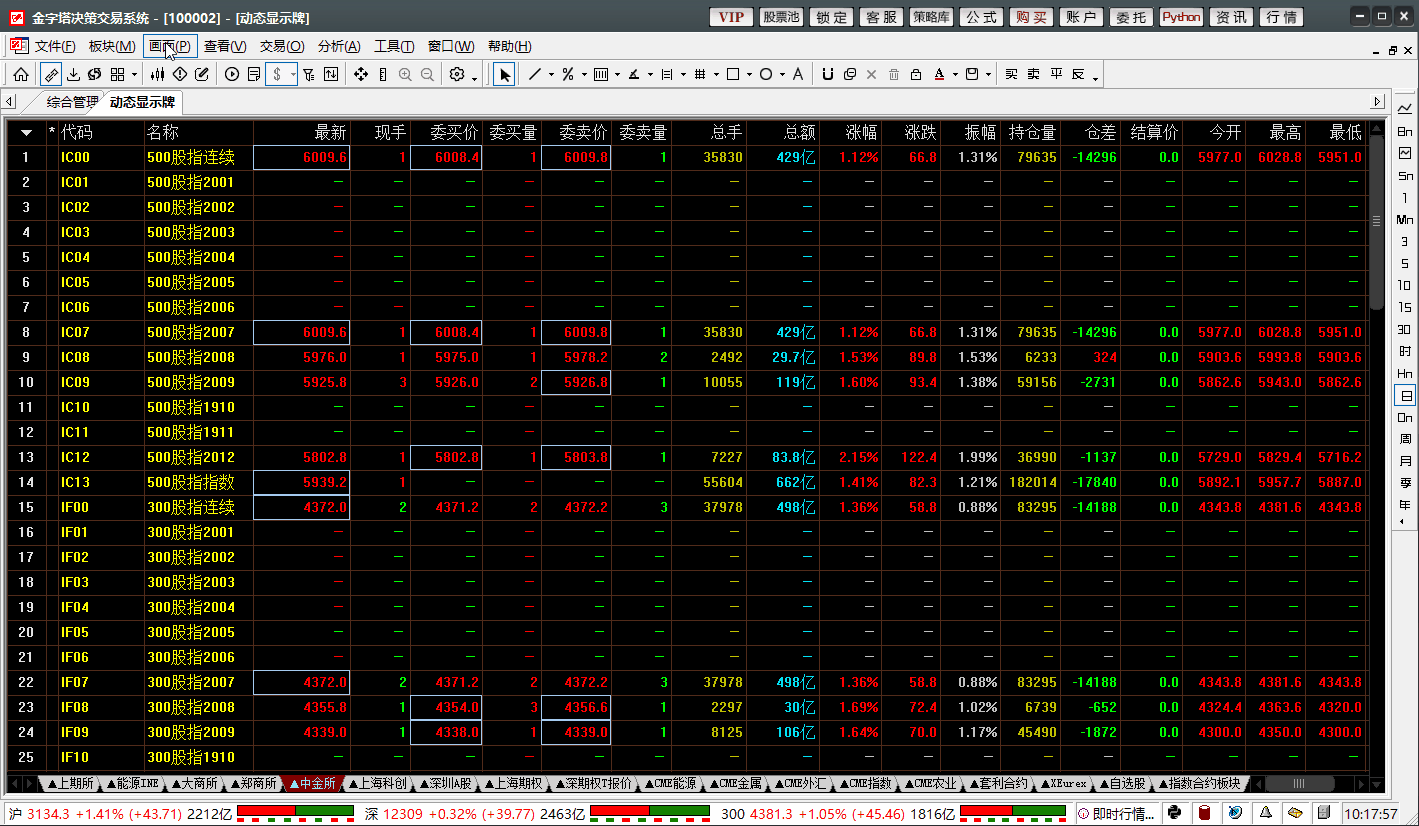The width and height of the screenshot is (1419, 826).
Task: Click the up-down sort arrows icon
Action: pyautogui.click(x=331, y=74)
